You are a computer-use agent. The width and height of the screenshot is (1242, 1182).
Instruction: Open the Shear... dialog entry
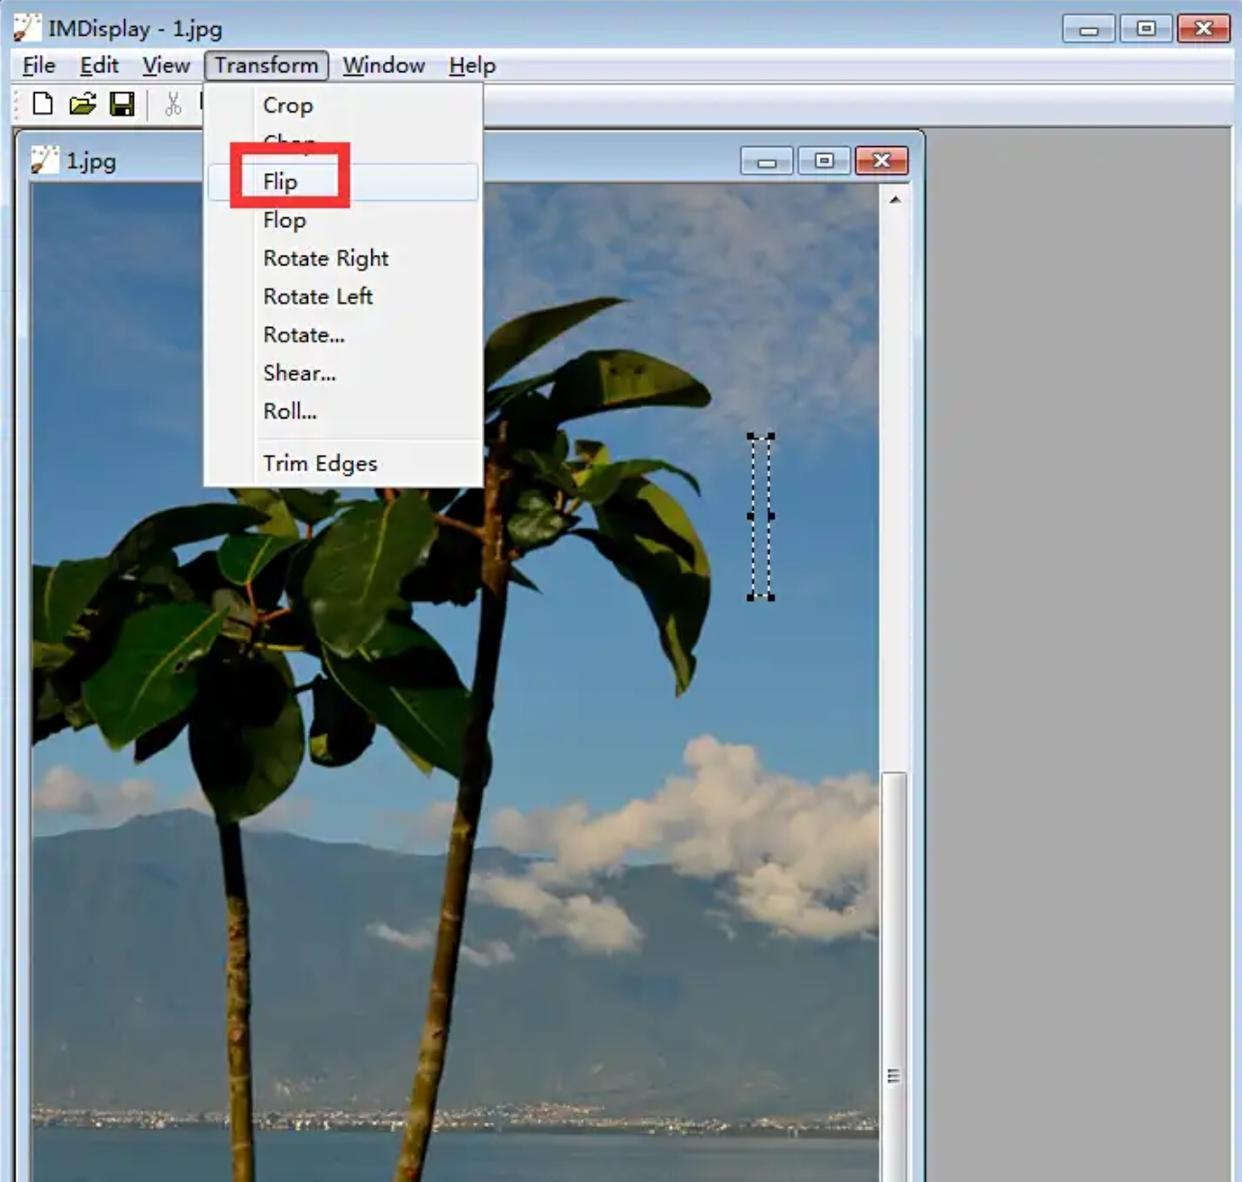(299, 373)
